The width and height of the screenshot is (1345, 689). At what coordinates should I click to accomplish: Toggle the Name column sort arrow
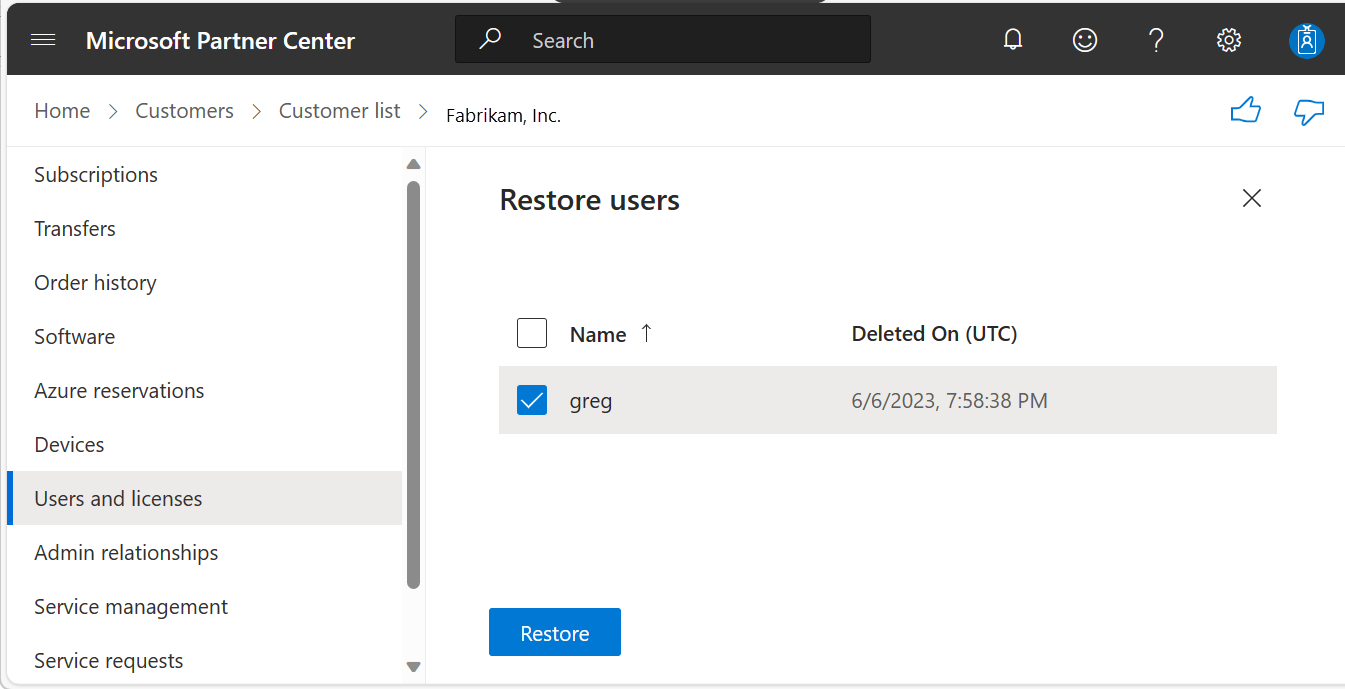click(x=646, y=333)
